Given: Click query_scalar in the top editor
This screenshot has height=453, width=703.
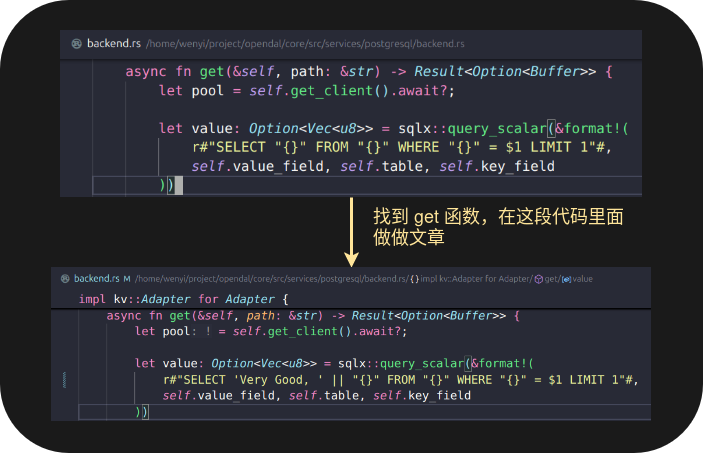Looking at the screenshot, I should point(496,129).
